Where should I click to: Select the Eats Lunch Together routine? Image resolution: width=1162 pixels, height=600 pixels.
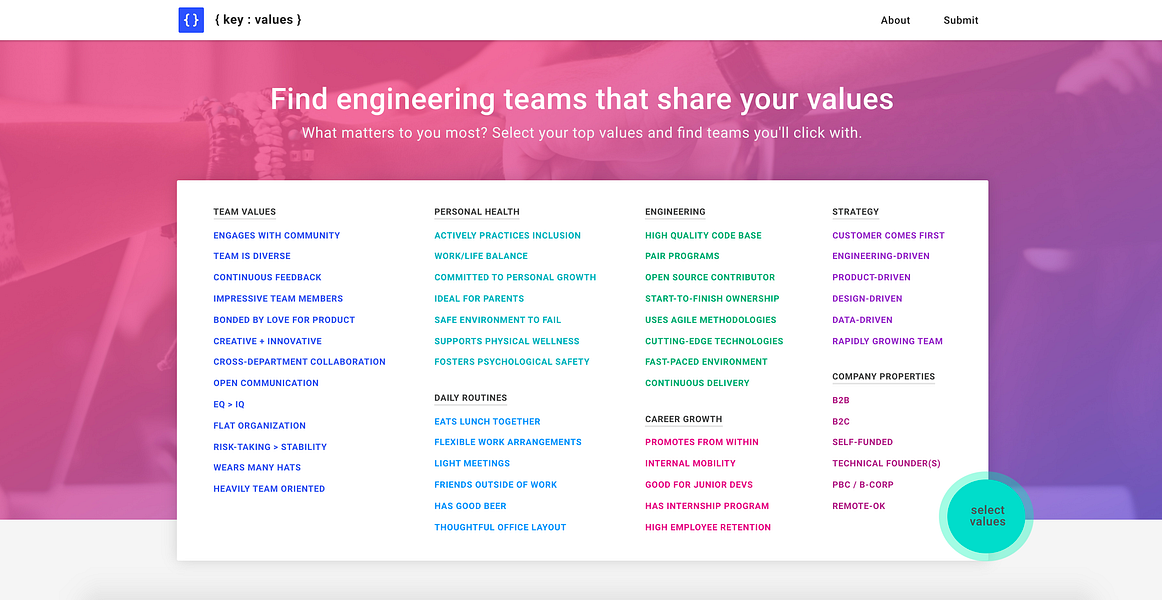tap(487, 421)
